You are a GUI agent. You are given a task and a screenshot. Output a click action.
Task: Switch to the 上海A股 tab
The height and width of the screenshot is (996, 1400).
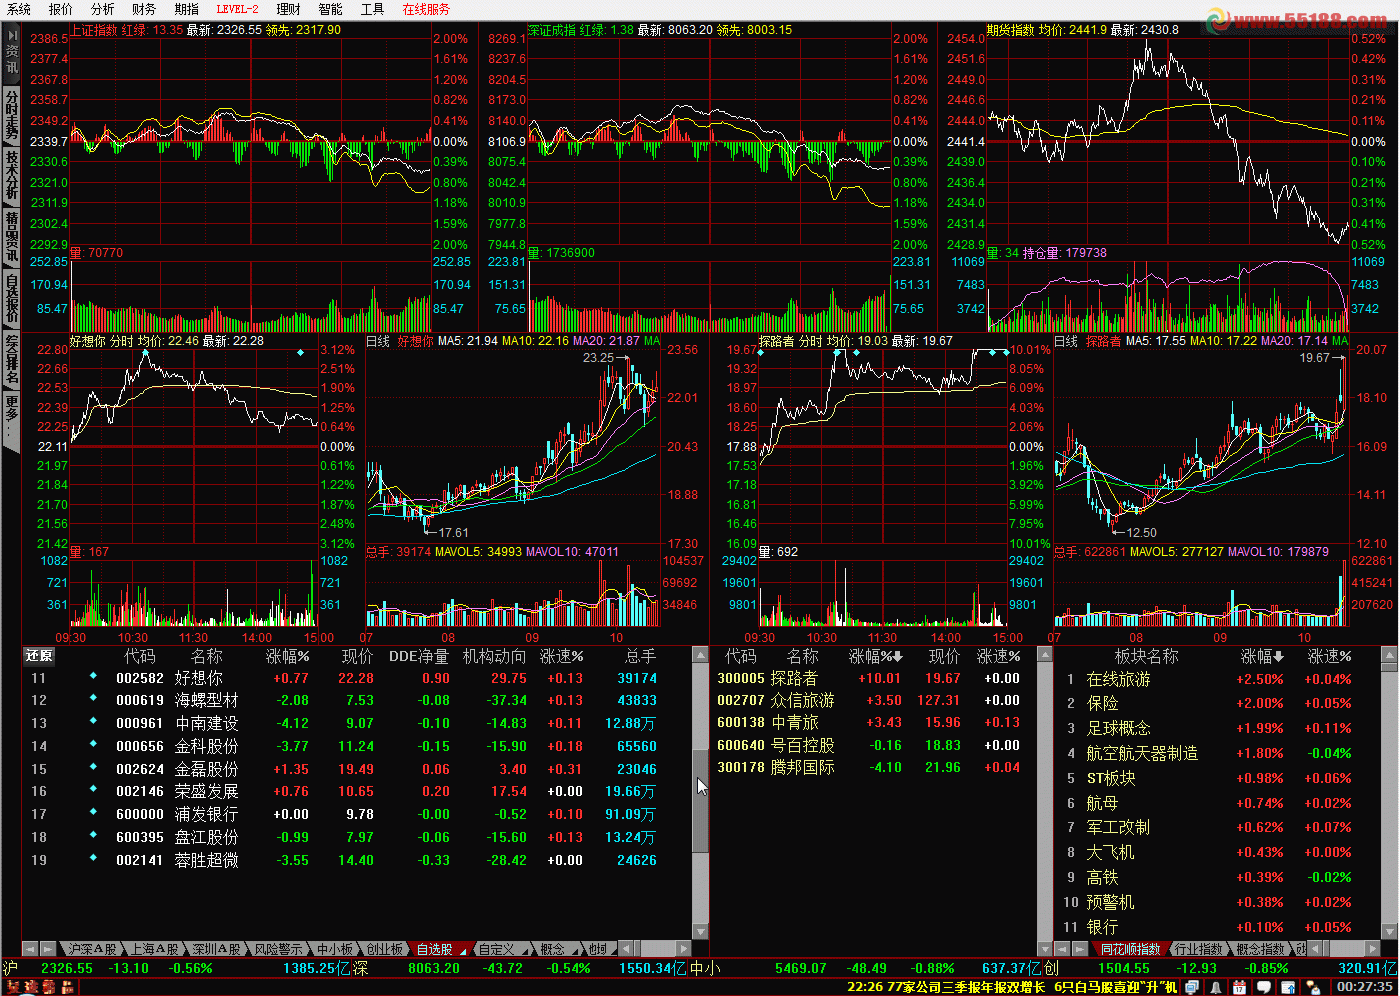click(155, 949)
